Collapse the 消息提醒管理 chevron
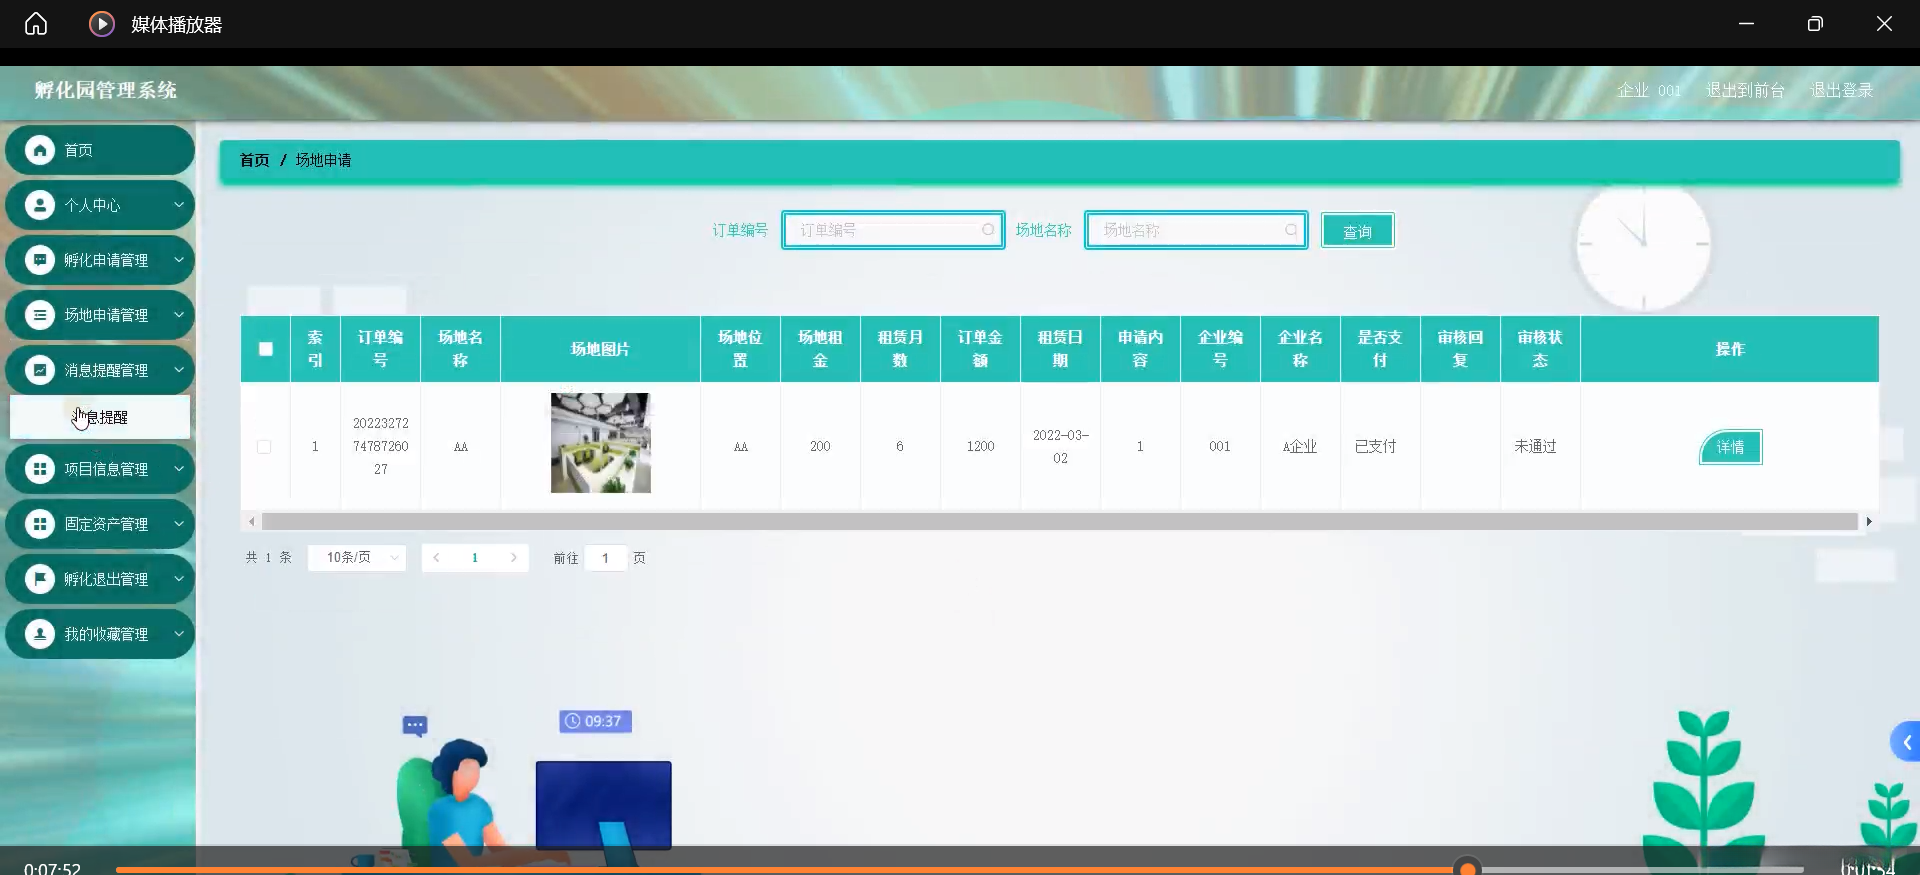Image resolution: width=1920 pixels, height=875 pixels. coord(179,370)
